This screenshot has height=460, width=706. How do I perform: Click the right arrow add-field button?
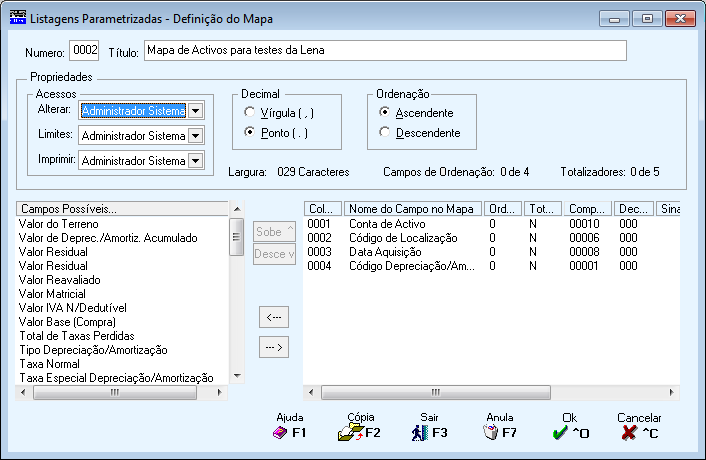click(274, 347)
